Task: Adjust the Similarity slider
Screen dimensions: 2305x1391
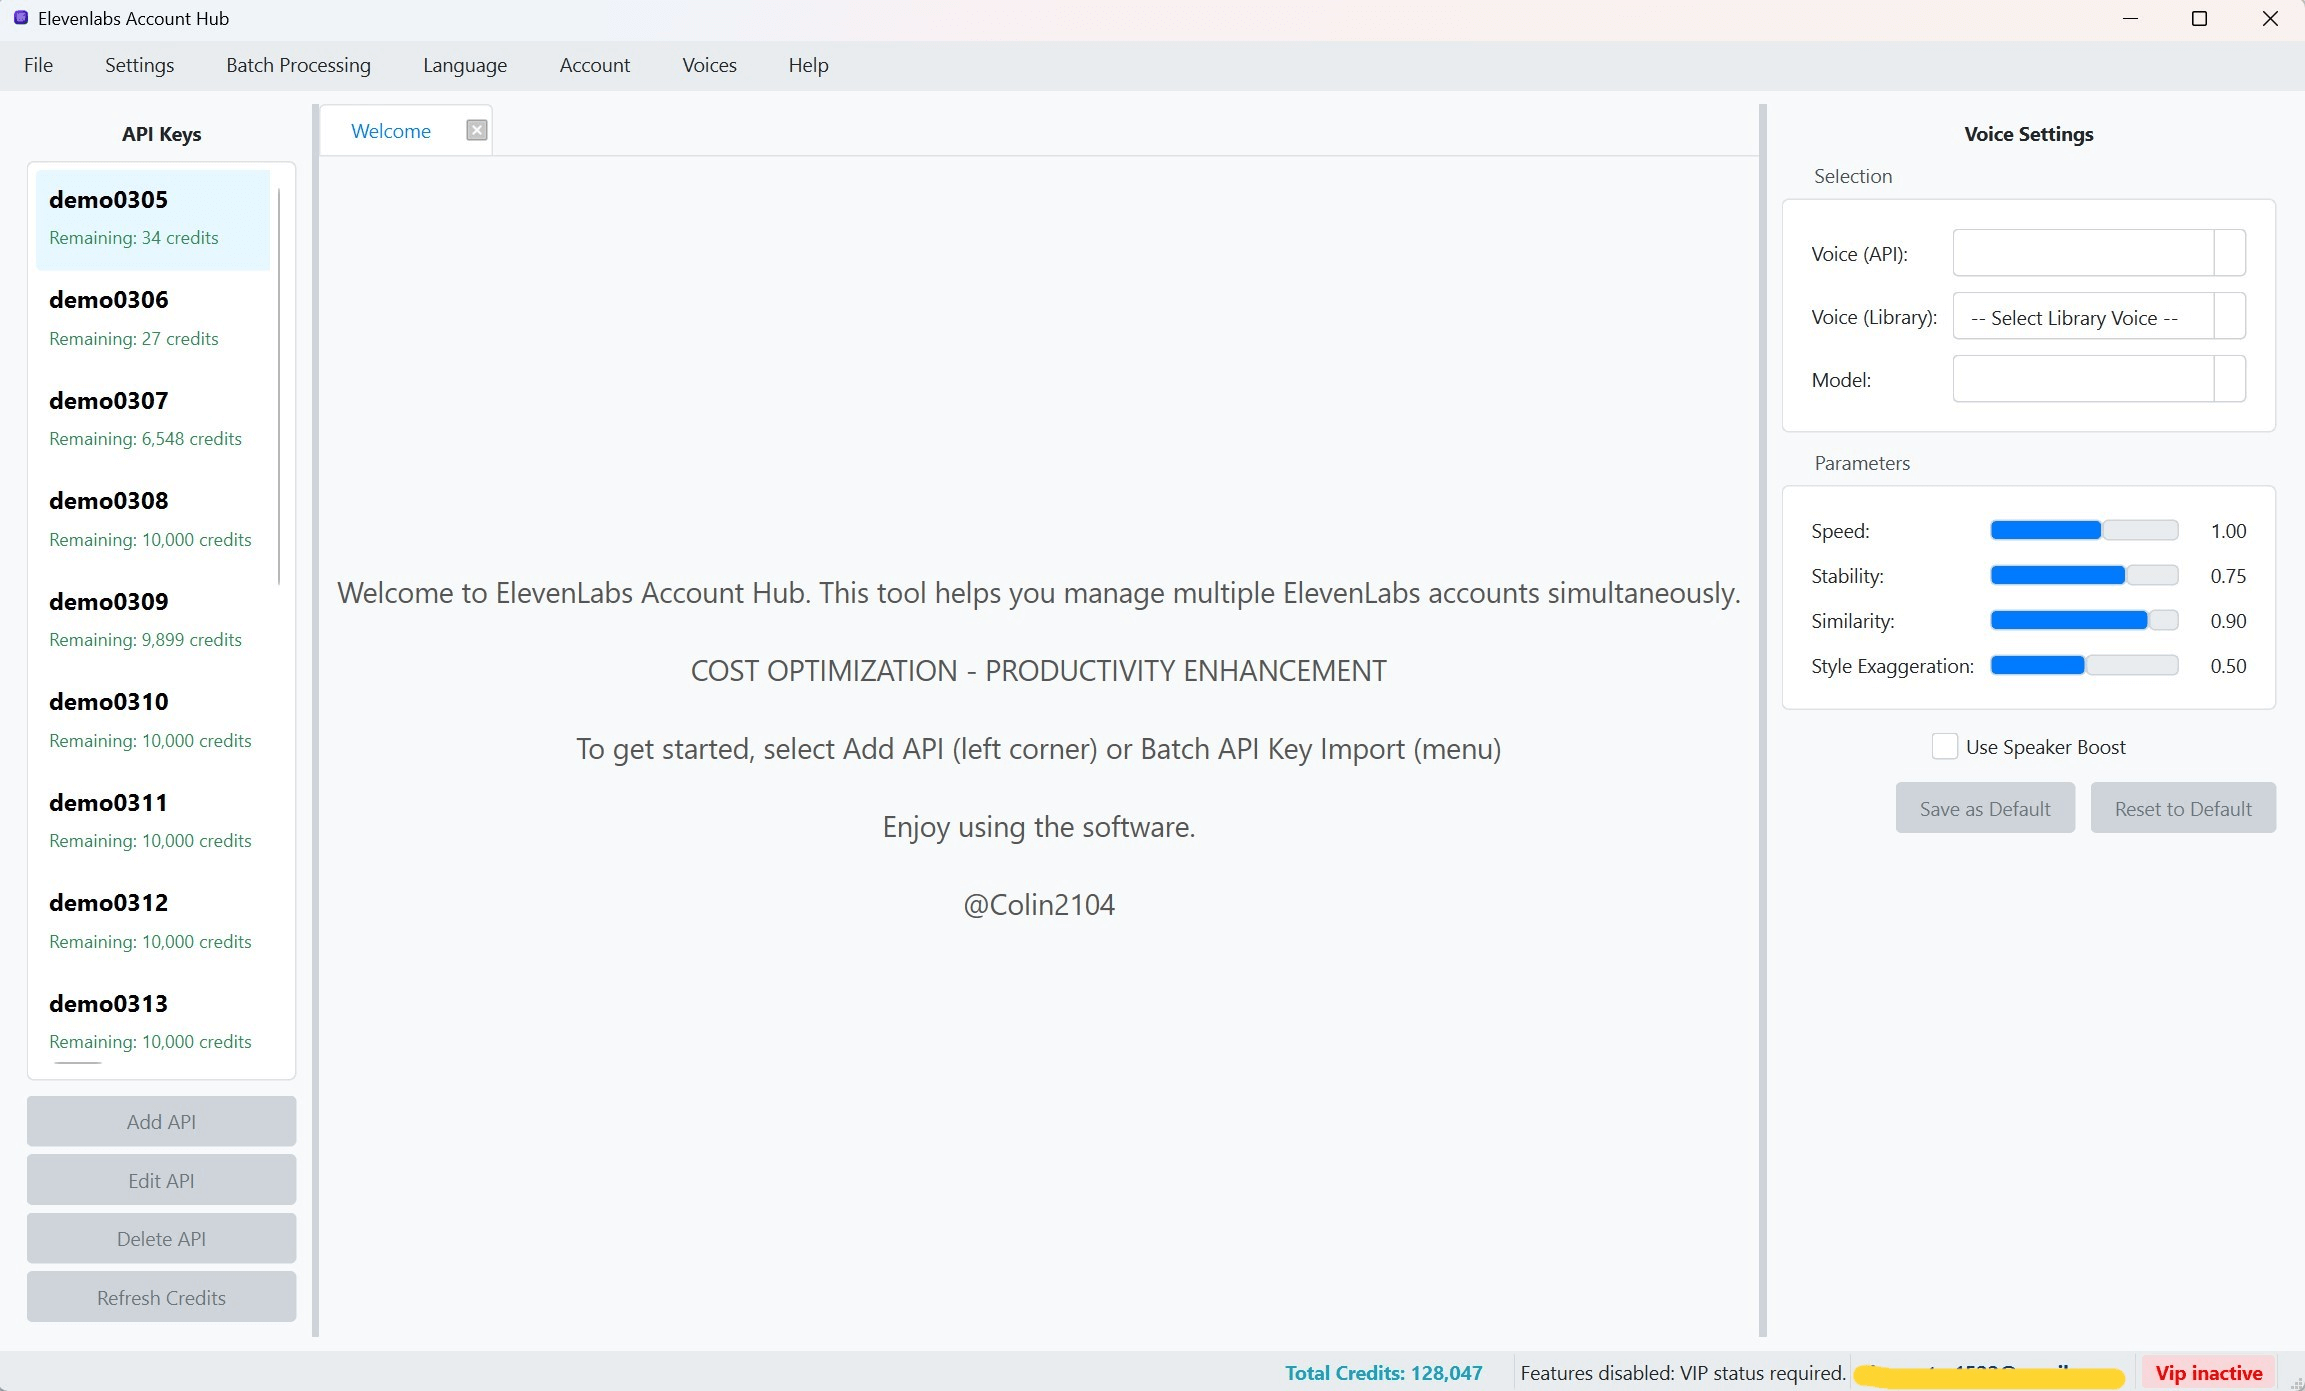Action: coord(2084,620)
